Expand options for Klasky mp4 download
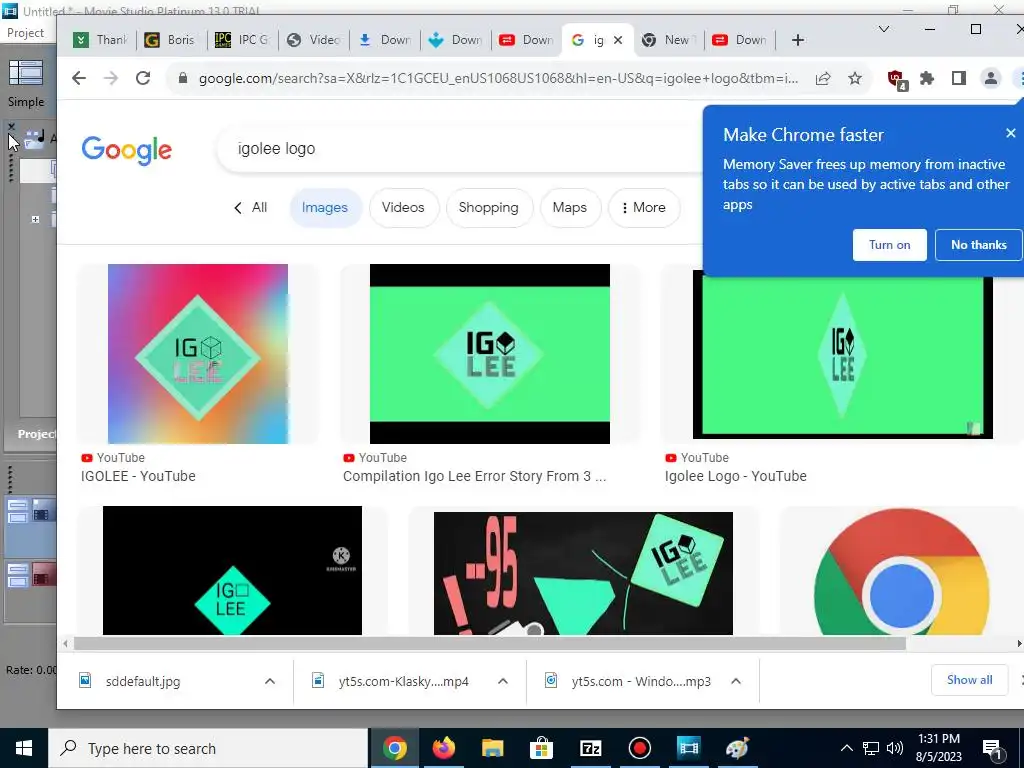 pos(503,681)
